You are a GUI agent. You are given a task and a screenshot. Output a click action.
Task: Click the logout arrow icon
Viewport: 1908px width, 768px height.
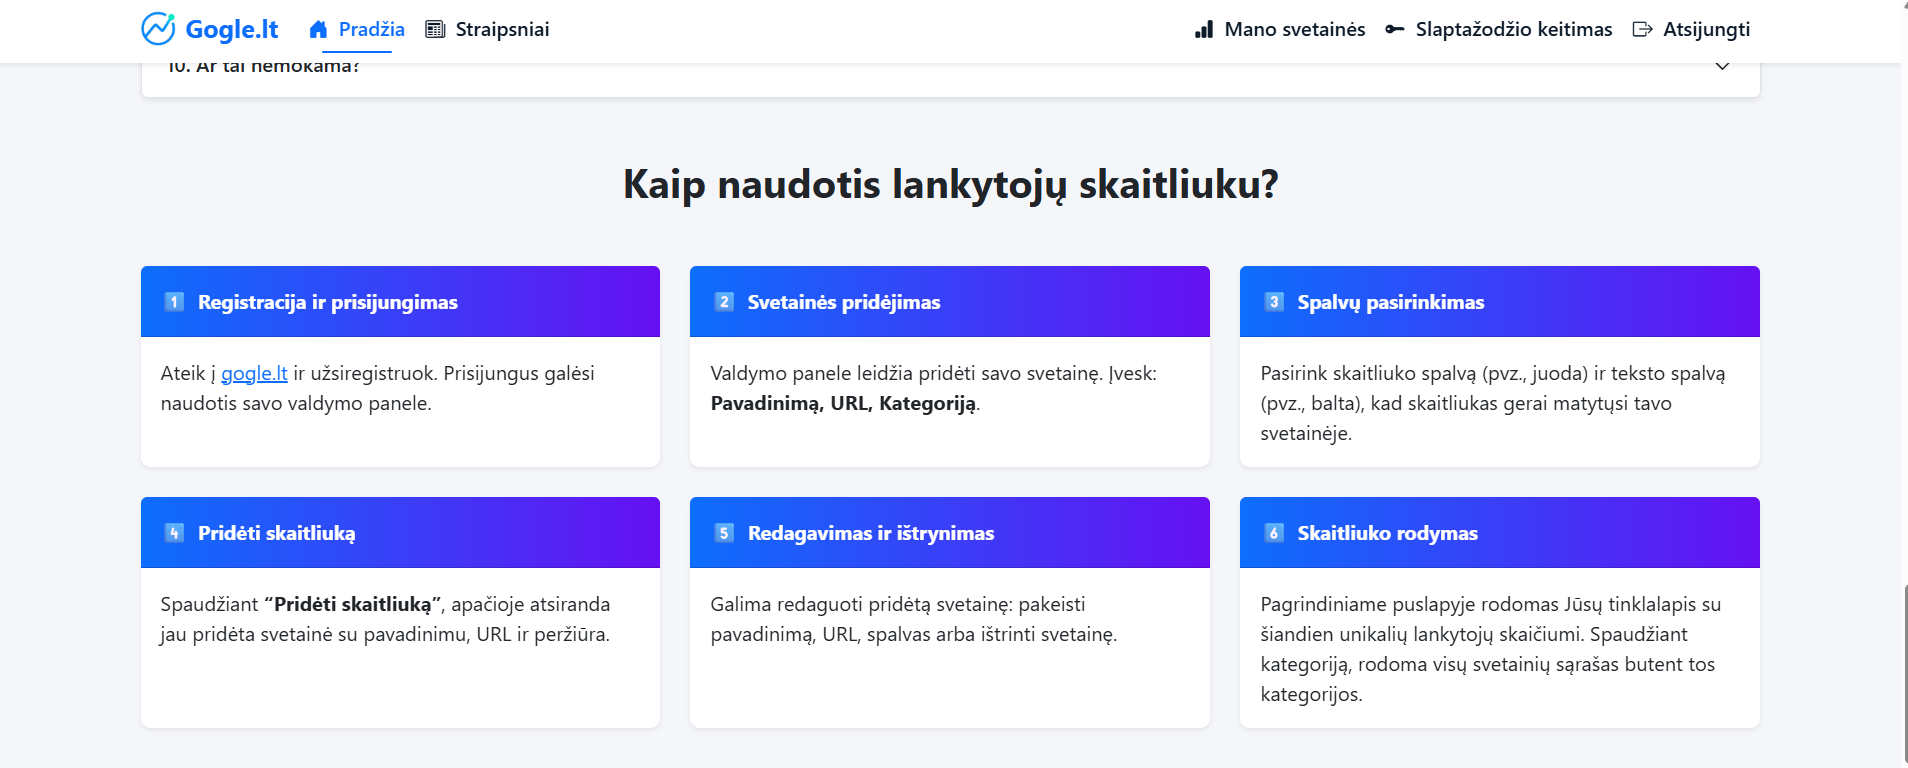point(1642,29)
